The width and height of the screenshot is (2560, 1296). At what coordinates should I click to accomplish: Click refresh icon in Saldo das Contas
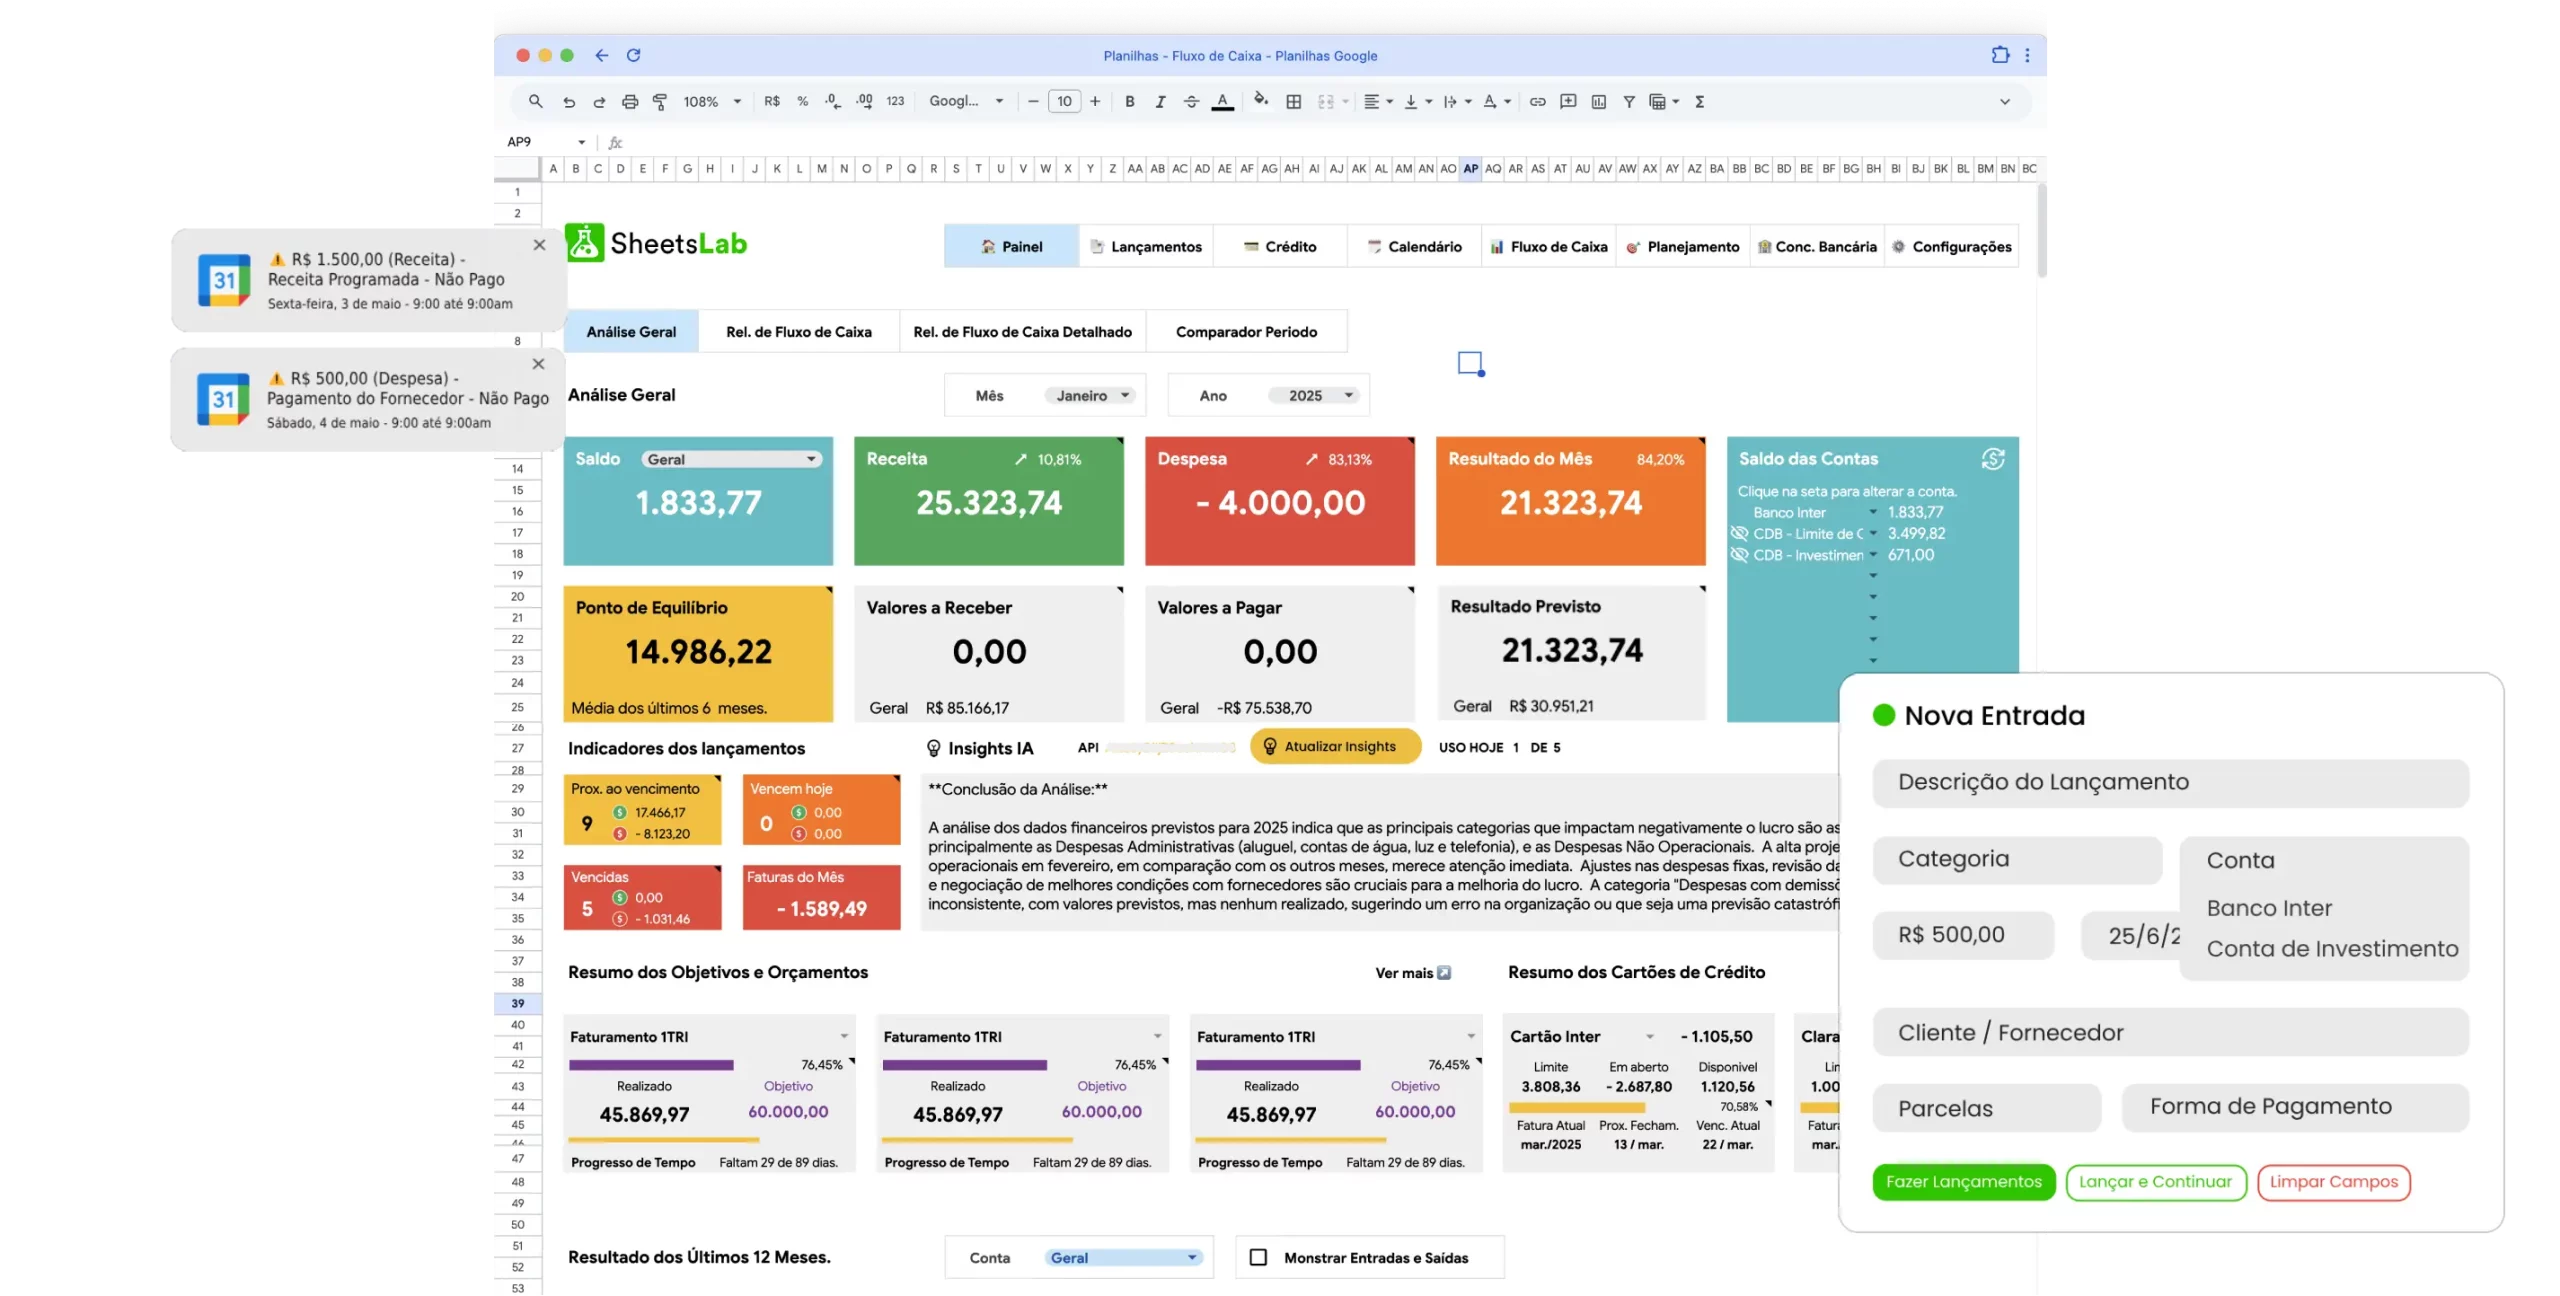(1992, 459)
